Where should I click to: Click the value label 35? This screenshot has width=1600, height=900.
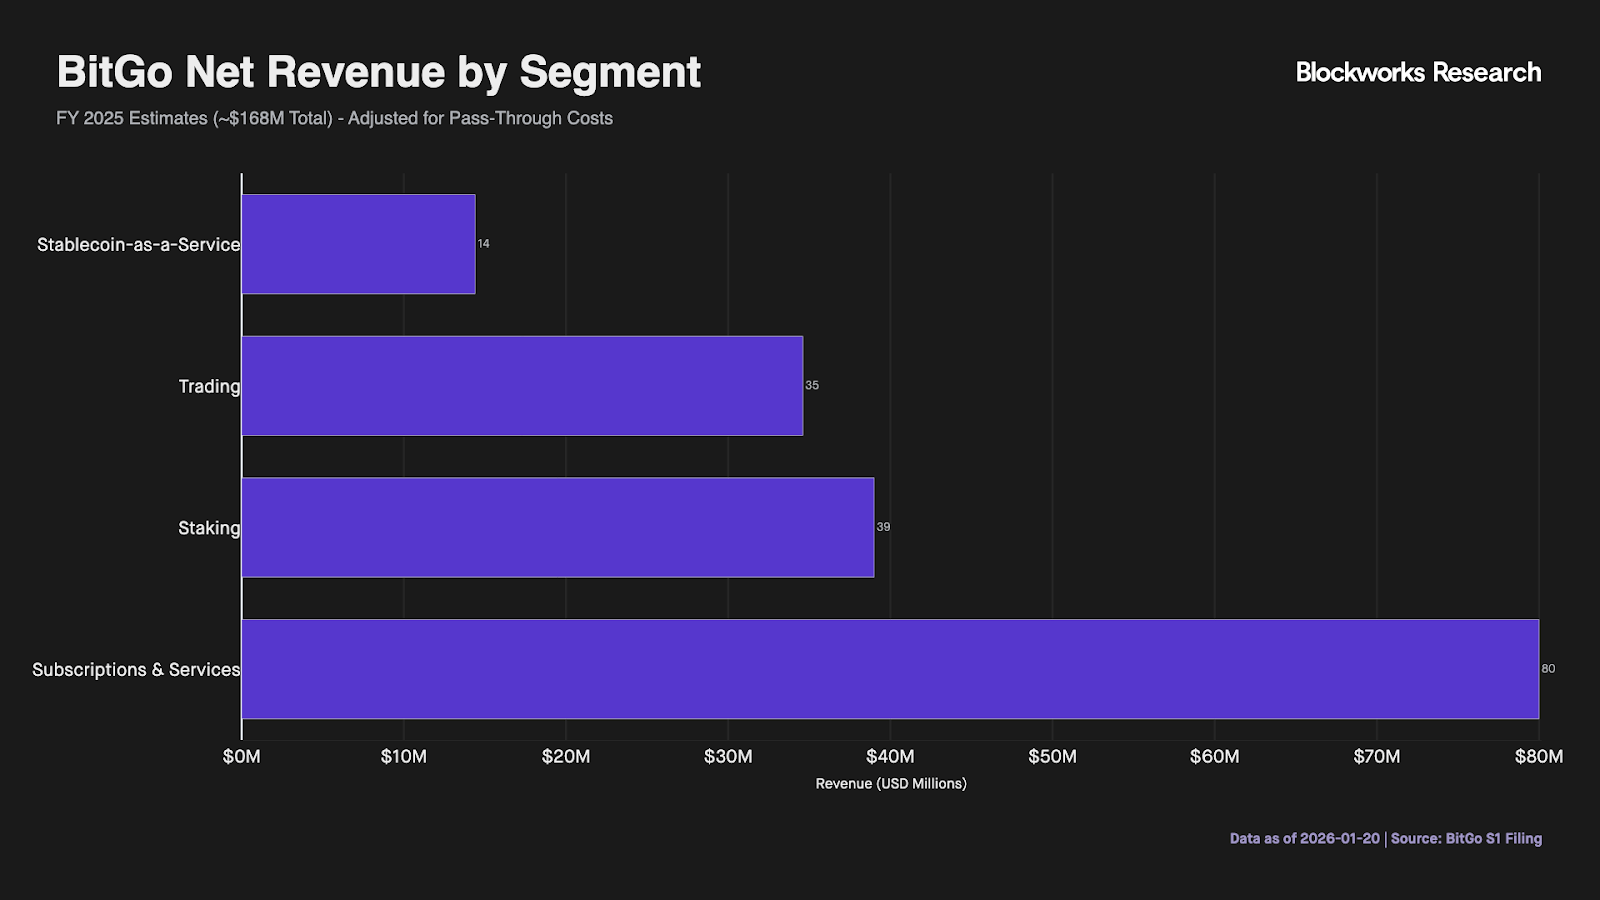(812, 385)
